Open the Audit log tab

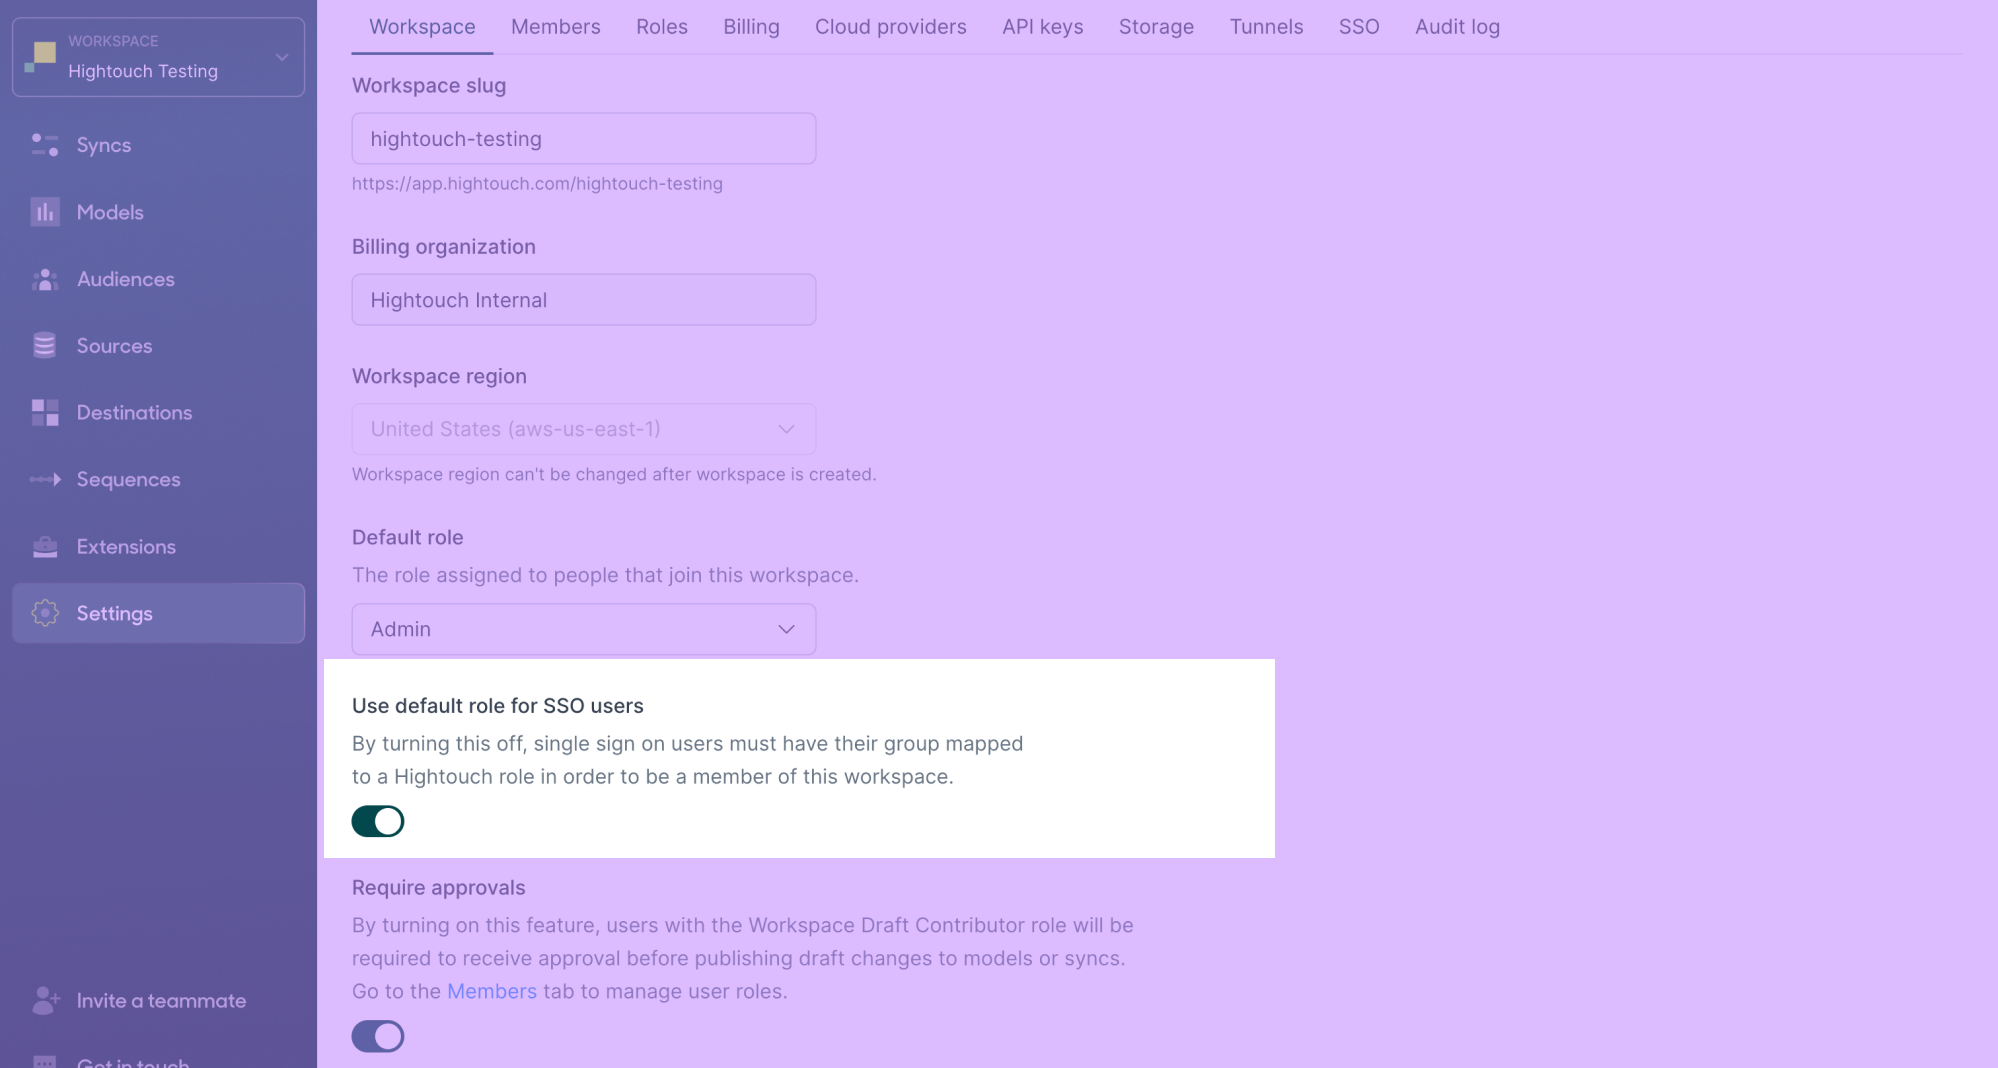(1457, 27)
